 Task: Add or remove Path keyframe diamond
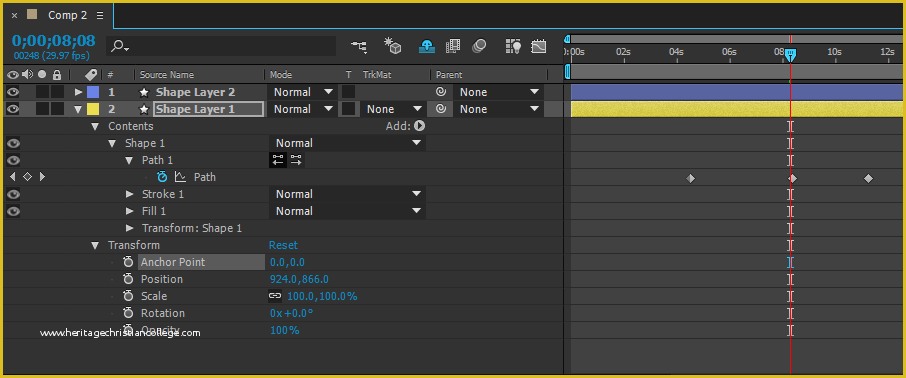27,177
